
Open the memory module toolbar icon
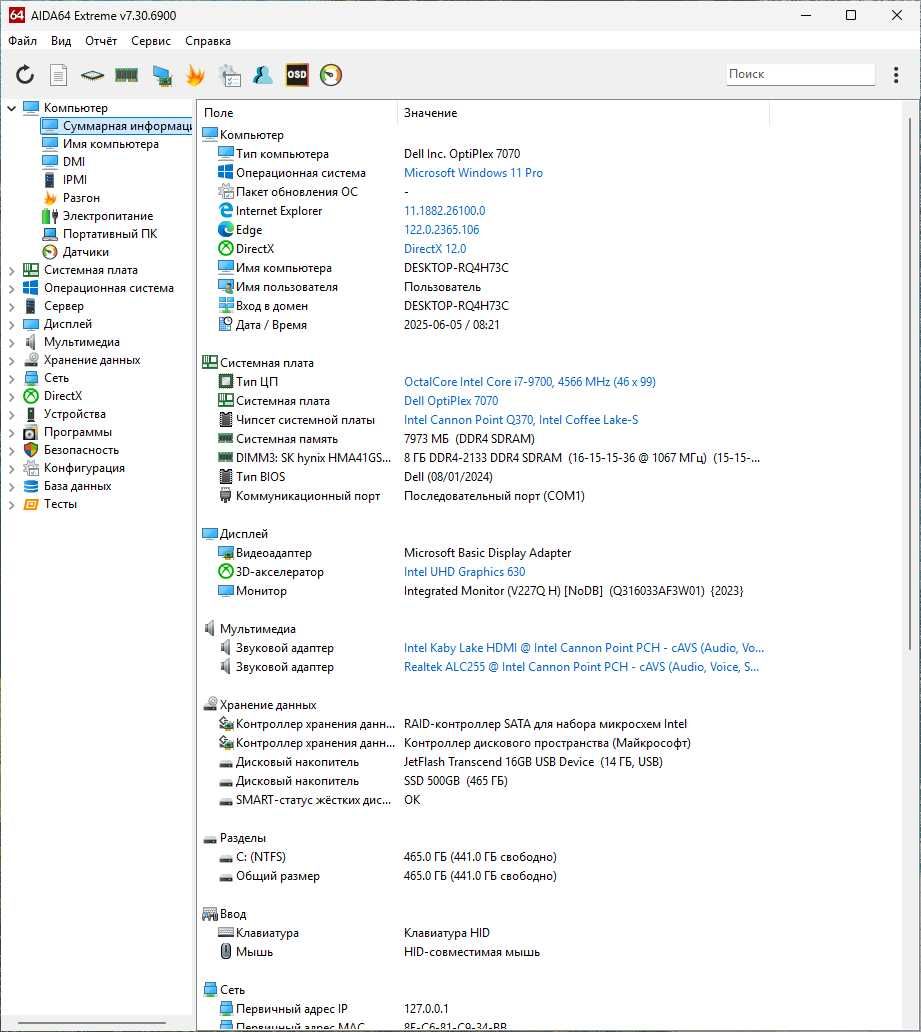coord(126,74)
